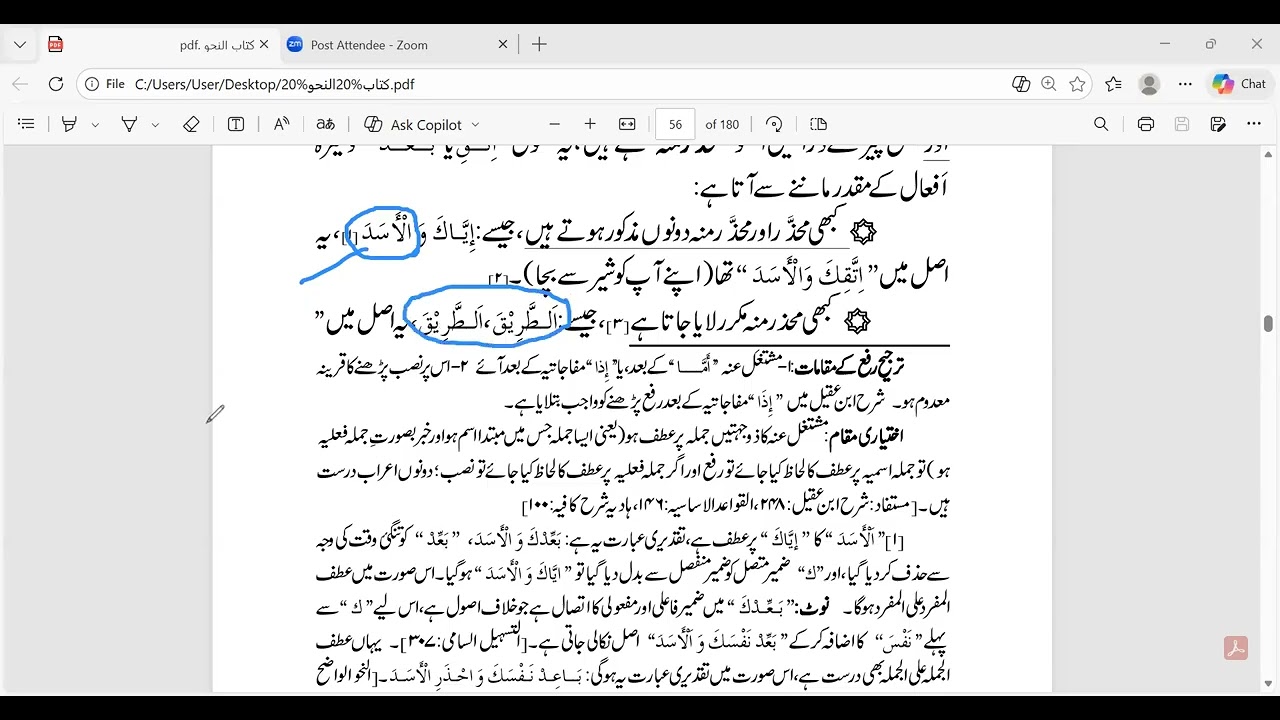Zoom in the PDF page

pyautogui.click(x=590, y=124)
